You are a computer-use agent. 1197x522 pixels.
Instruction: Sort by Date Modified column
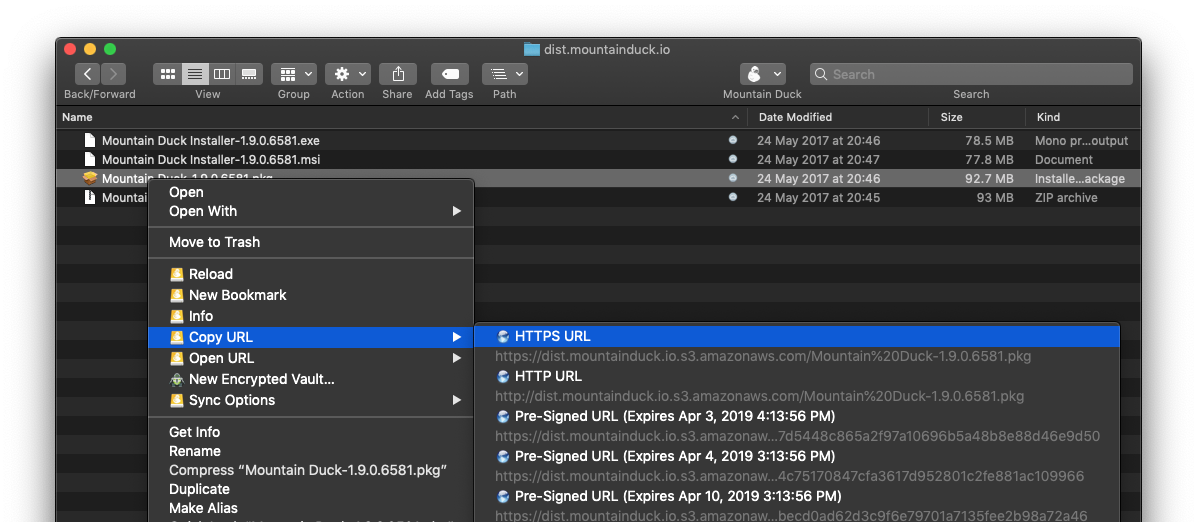pyautogui.click(x=795, y=117)
